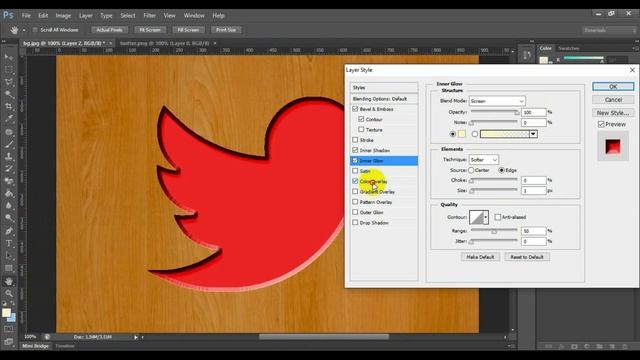Click OK in Layer Style dialog
This screenshot has height=360, width=640.
pos(613,87)
